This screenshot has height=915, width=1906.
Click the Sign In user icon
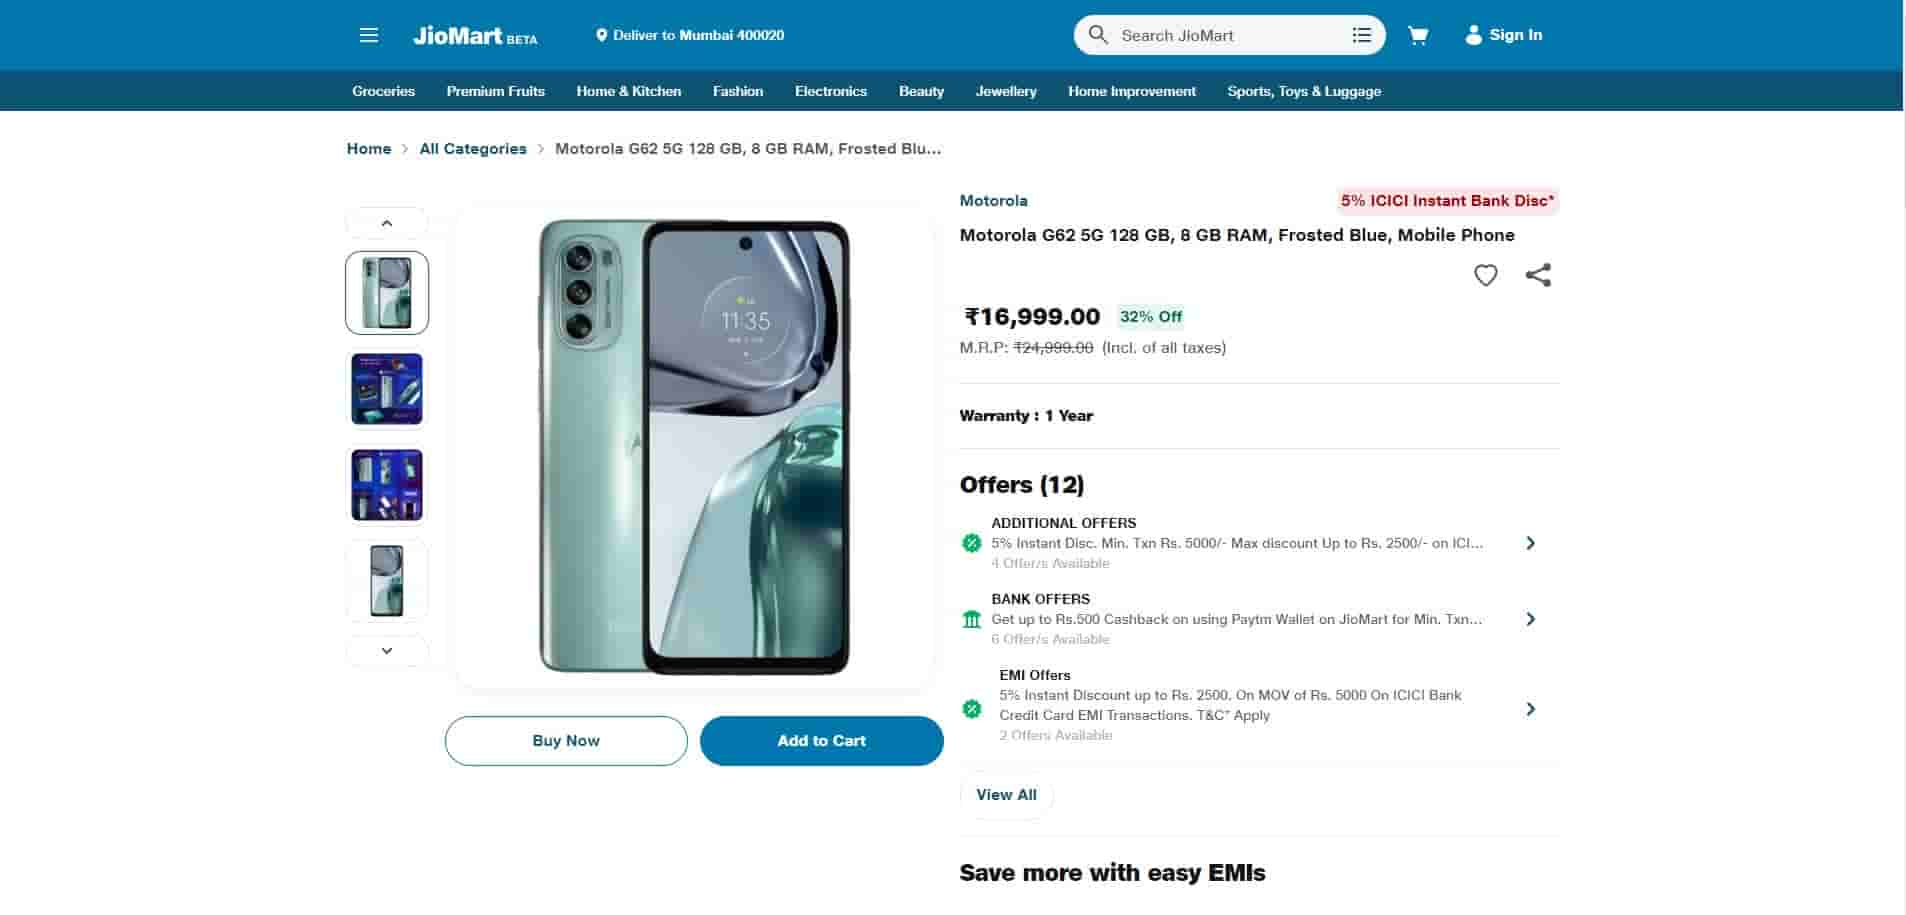1473,35
